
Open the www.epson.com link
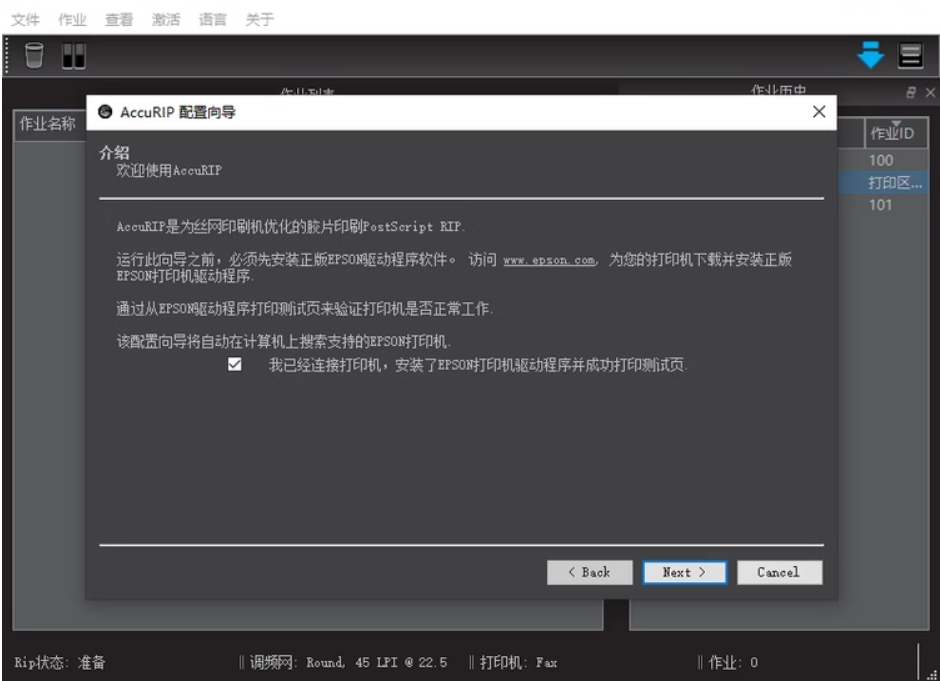(x=549, y=260)
